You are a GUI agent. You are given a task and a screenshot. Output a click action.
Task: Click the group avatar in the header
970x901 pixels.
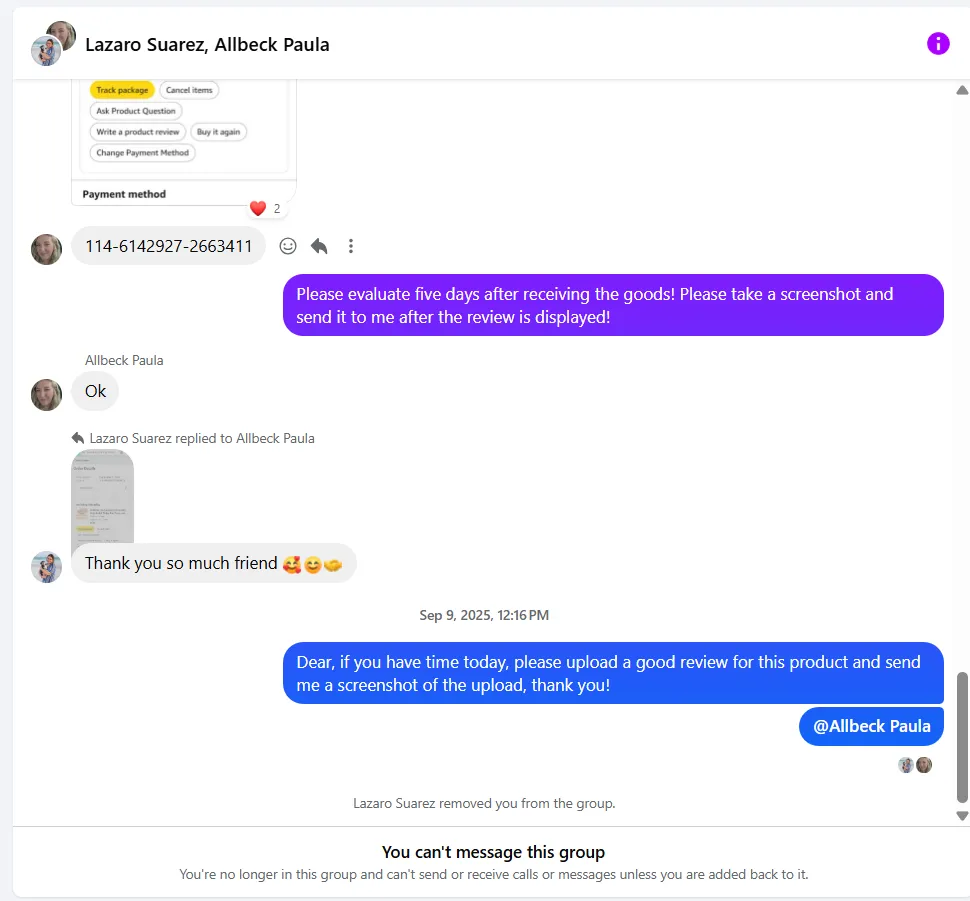[x=53, y=43]
